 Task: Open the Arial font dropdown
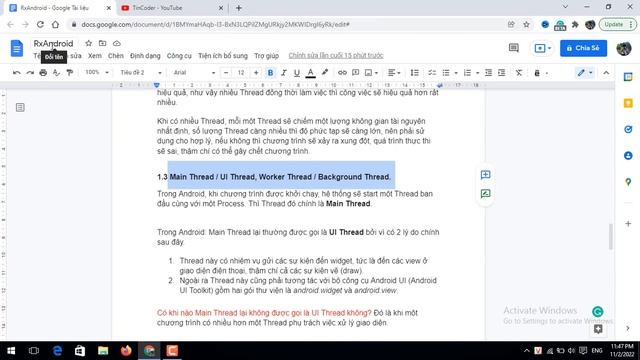(x=194, y=73)
